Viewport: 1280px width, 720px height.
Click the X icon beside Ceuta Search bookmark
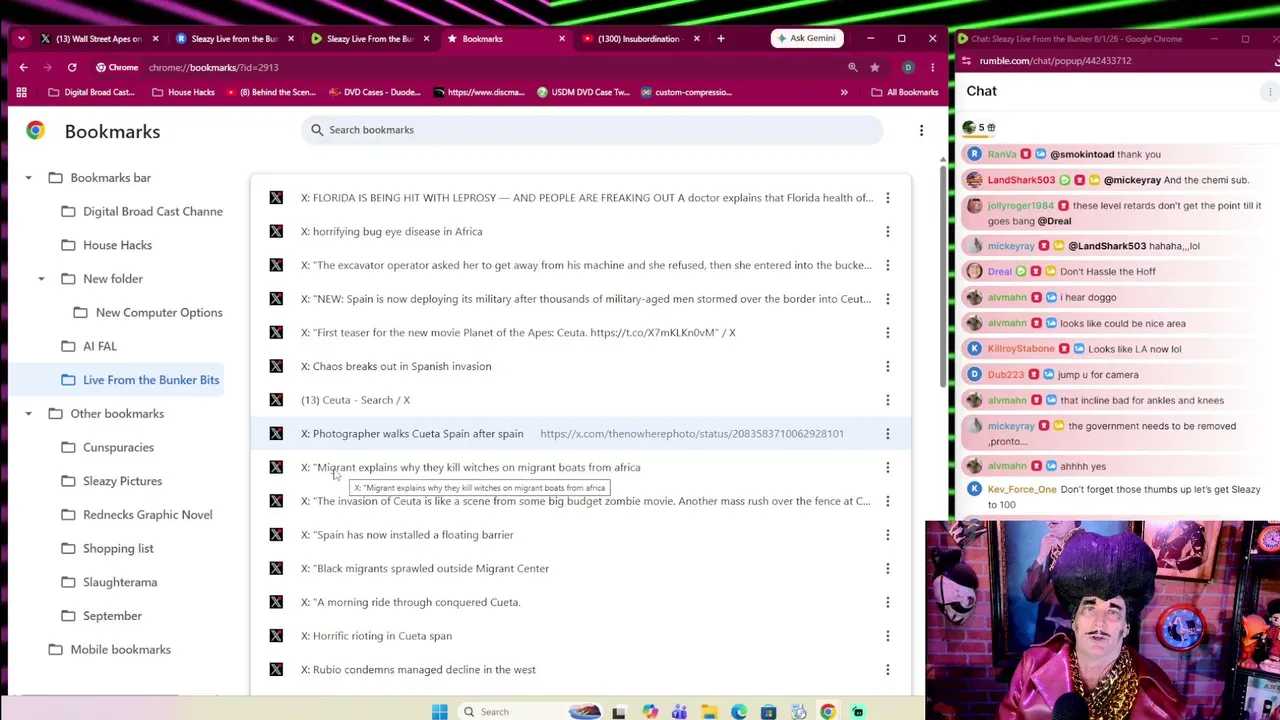(x=276, y=400)
